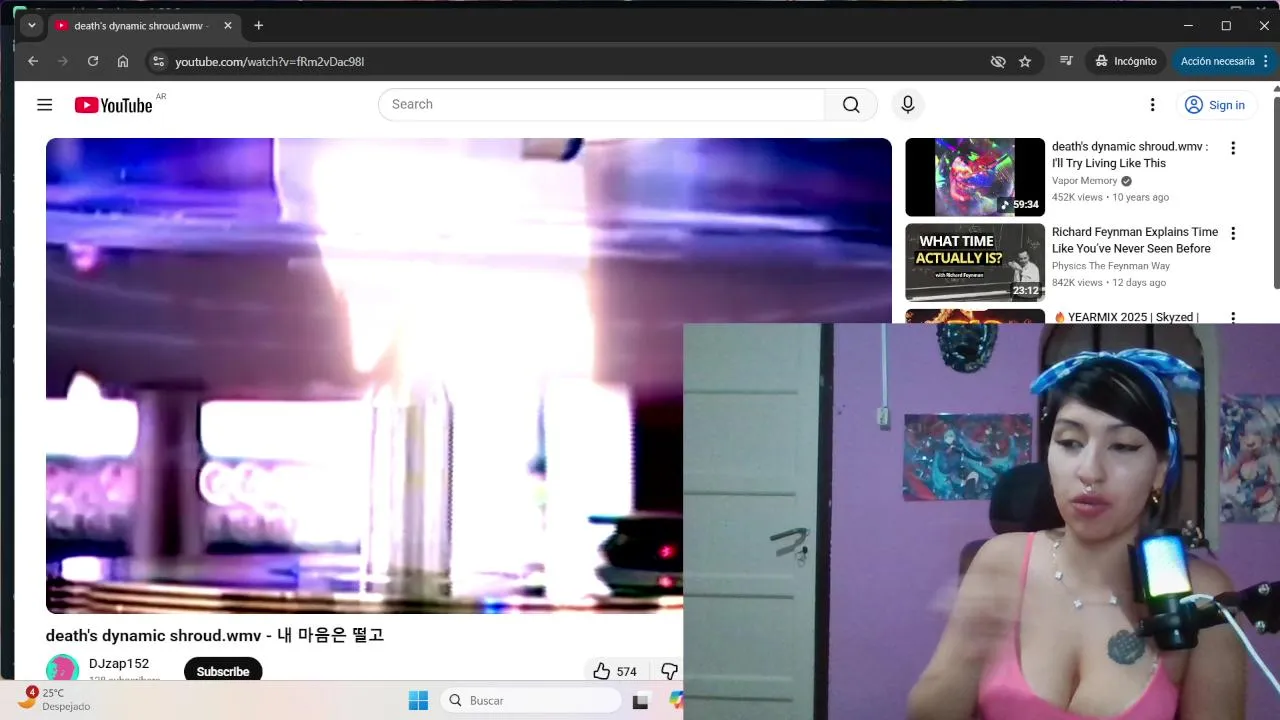Open the browser home page icon

click(x=123, y=61)
